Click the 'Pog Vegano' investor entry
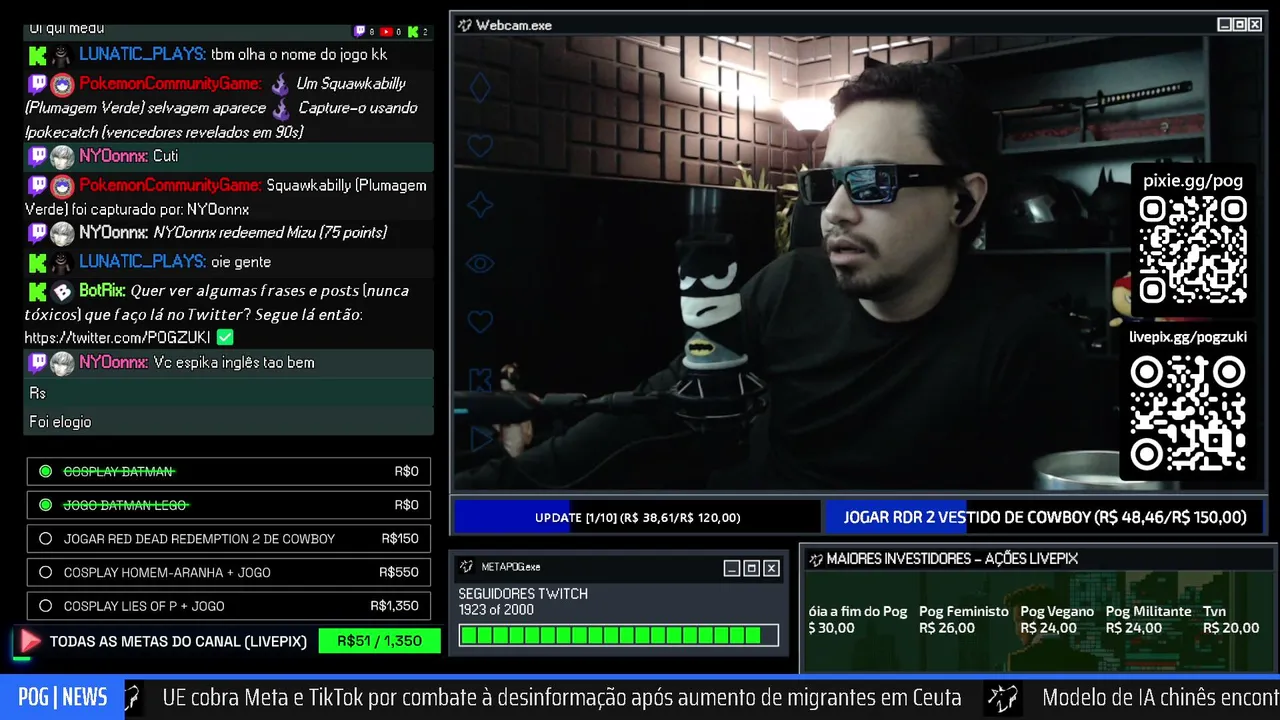Viewport: 1280px width, 720px height. [x=1057, y=620]
